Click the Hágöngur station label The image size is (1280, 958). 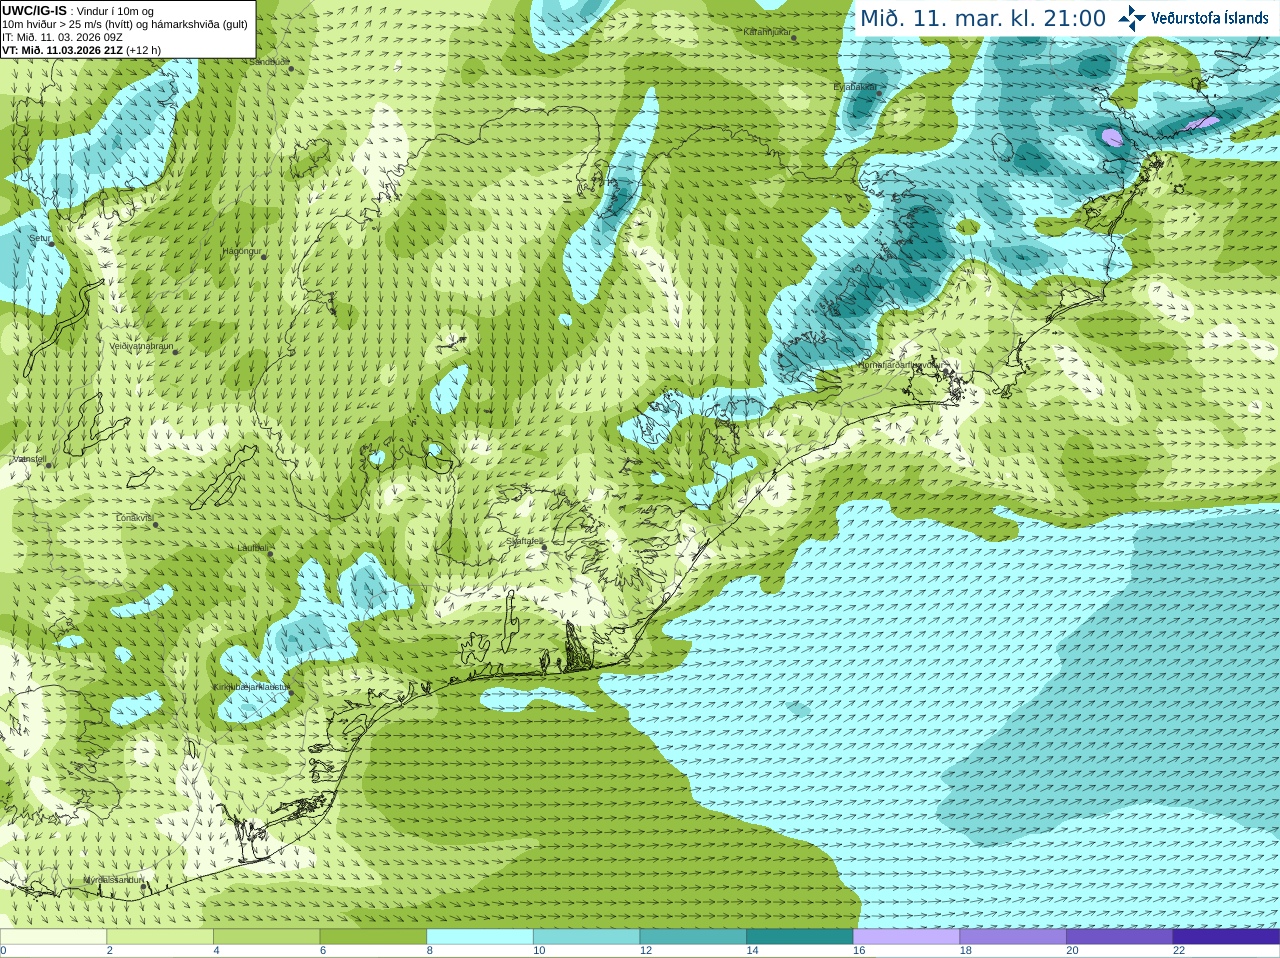coord(241,251)
